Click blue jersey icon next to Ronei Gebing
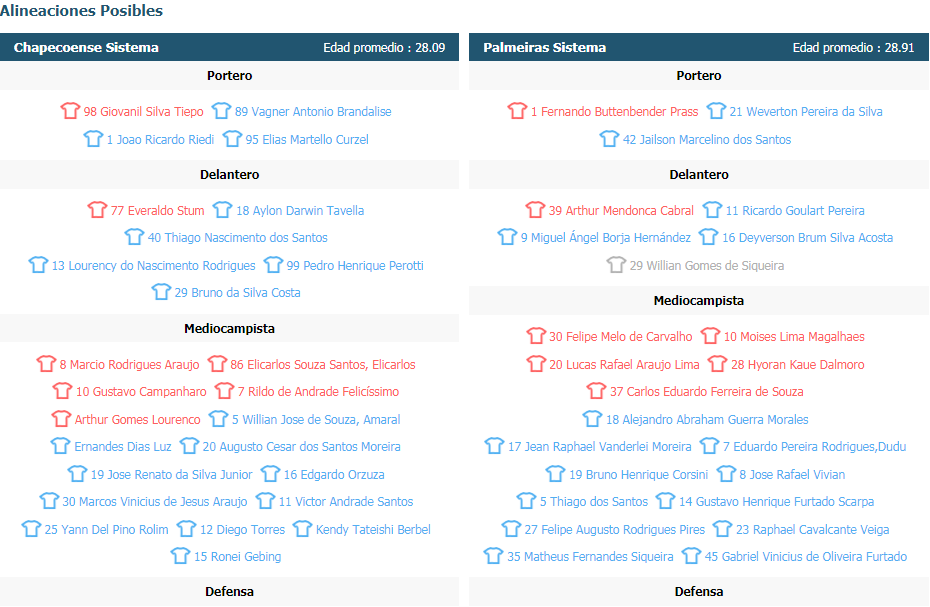930x607 pixels. click(x=180, y=556)
